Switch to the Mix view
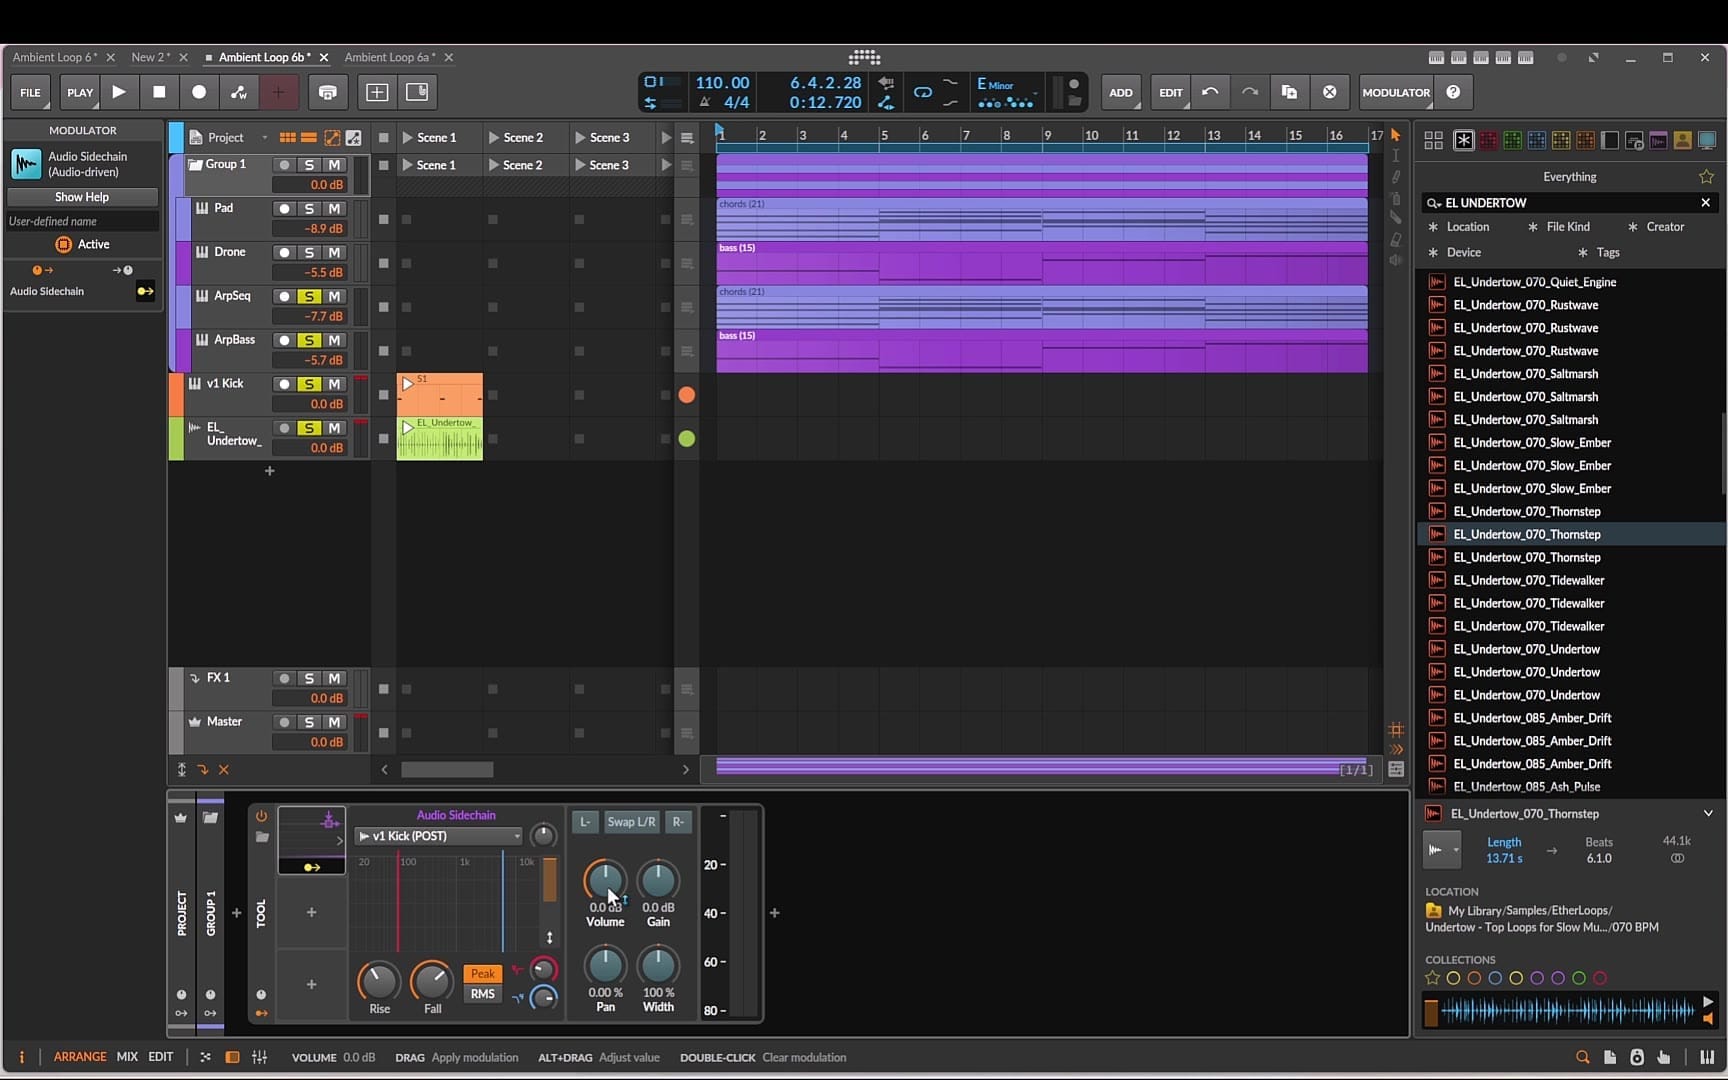This screenshot has width=1728, height=1080. click(127, 1057)
